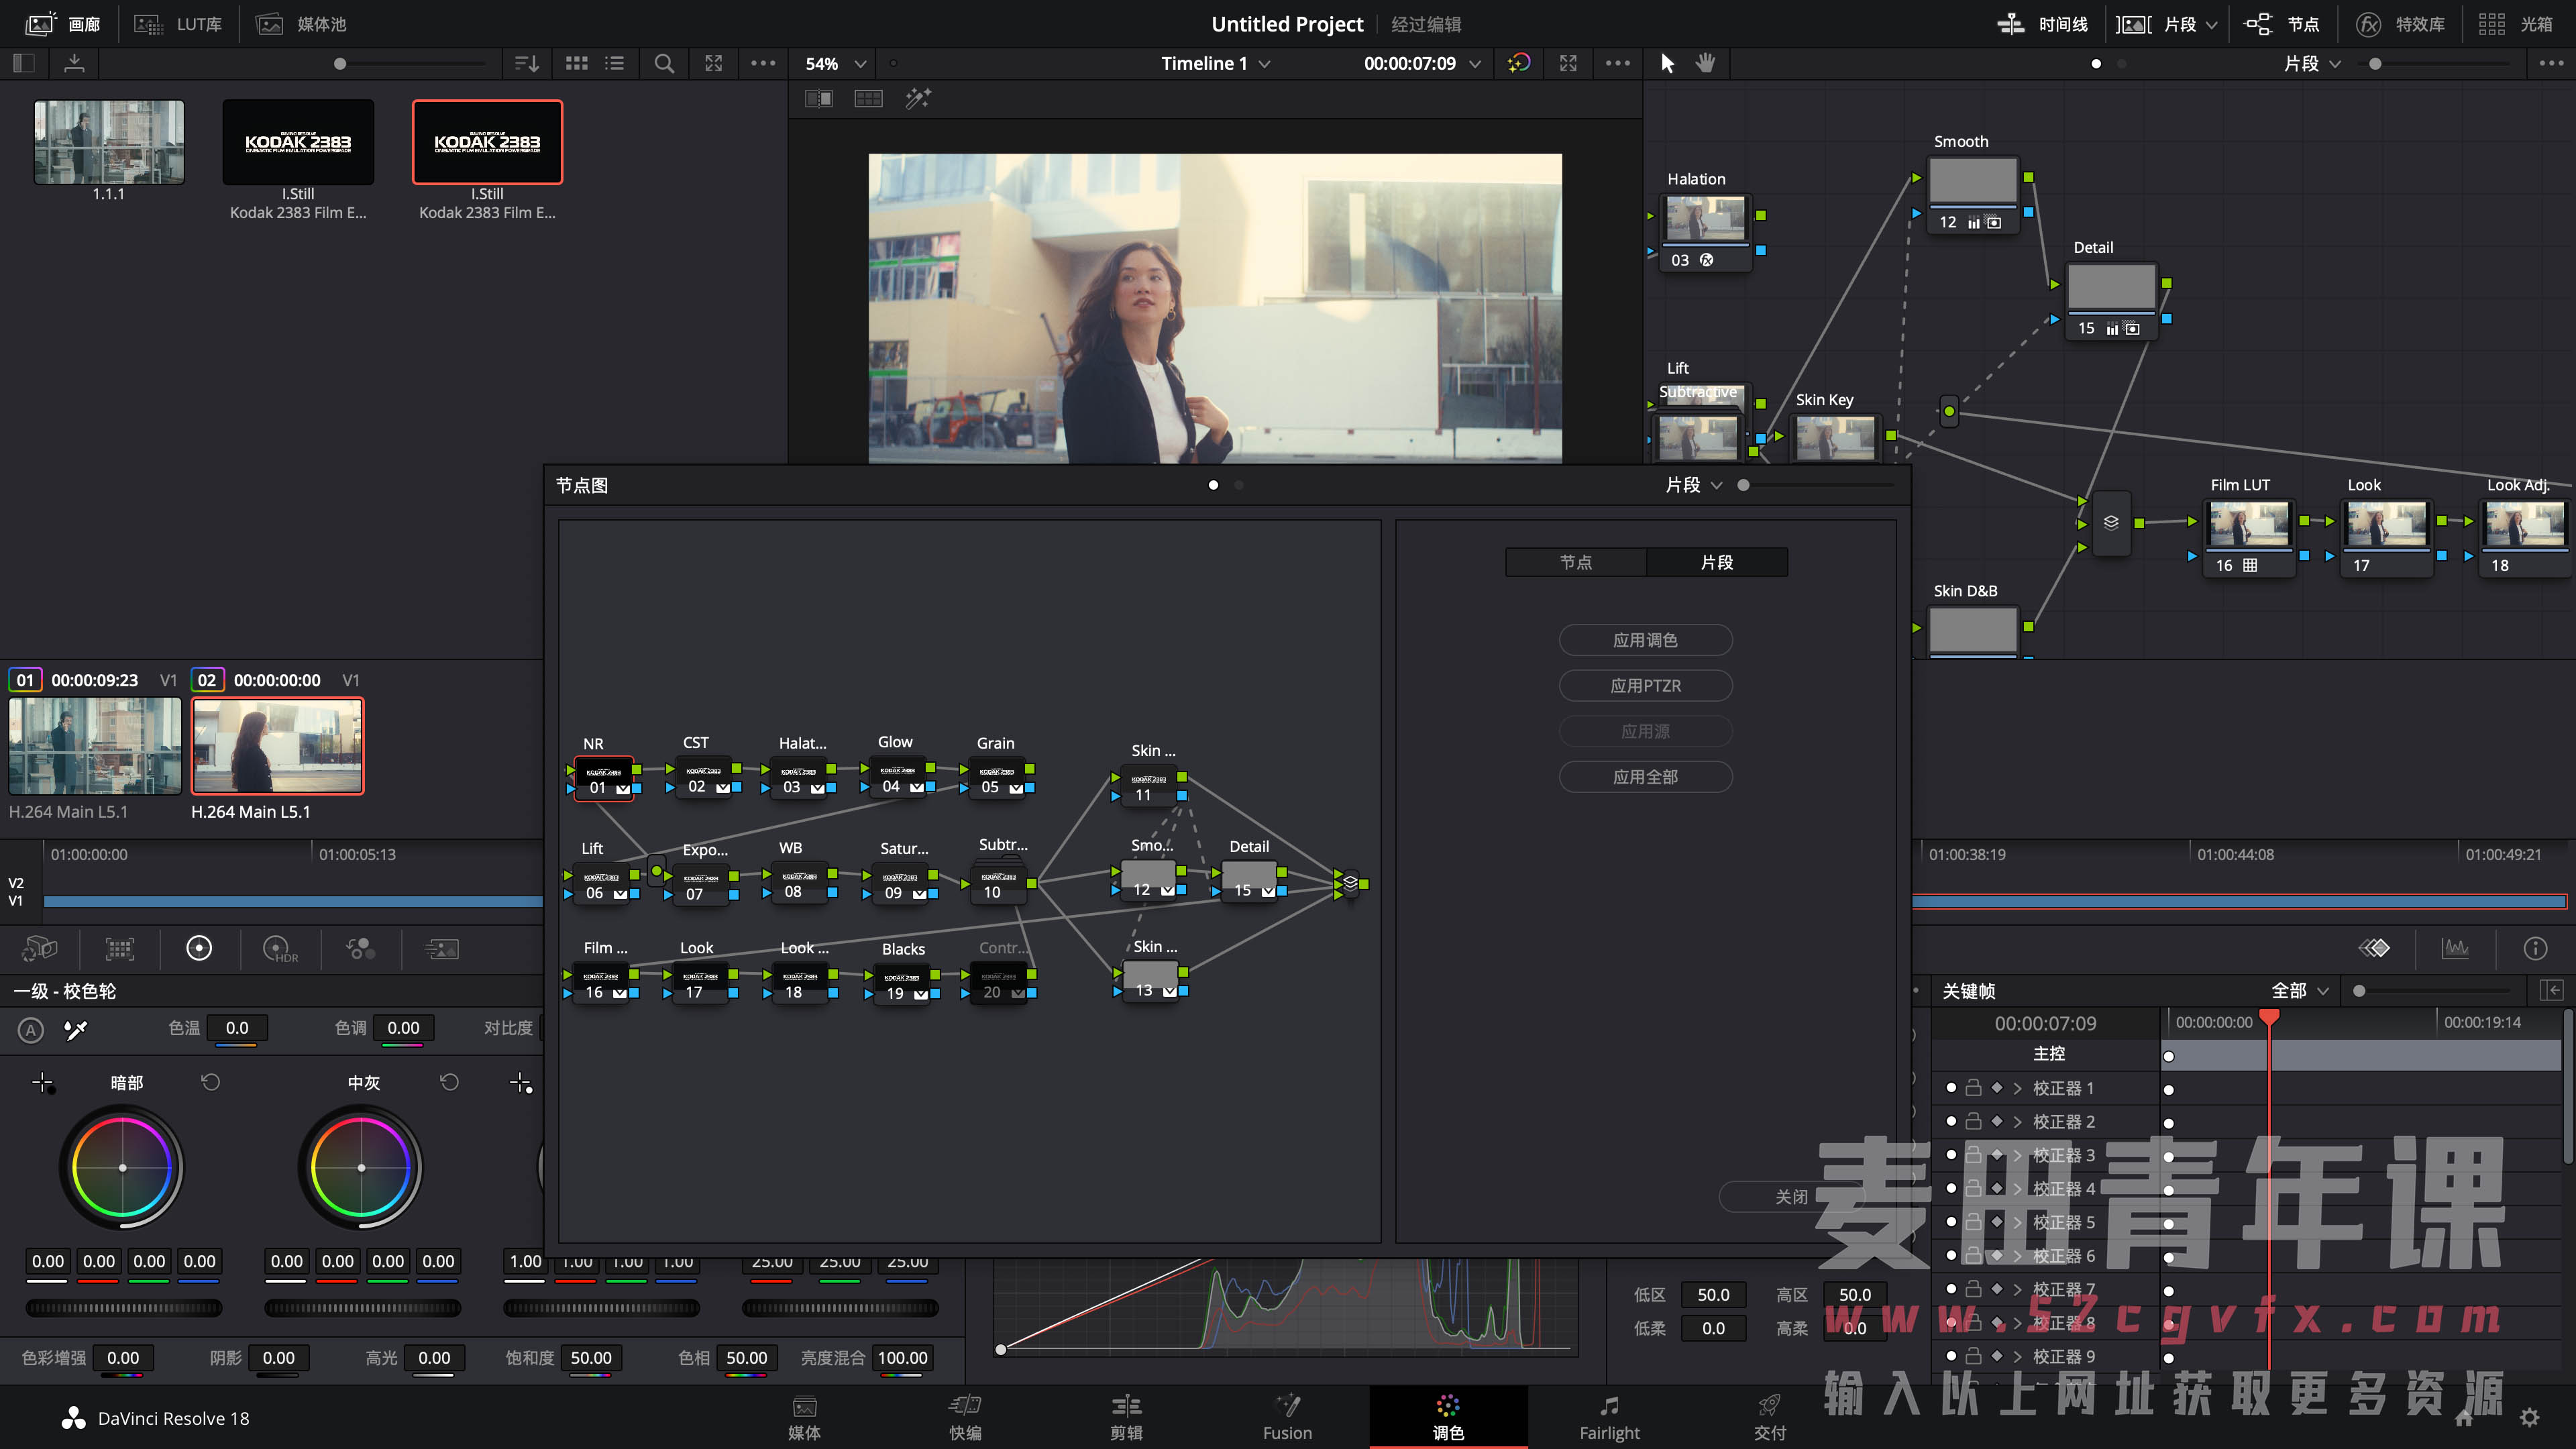Select the arrow pointer tool in node editor
This screenshot has height=1449, width=2576.
pos(1667,63)
